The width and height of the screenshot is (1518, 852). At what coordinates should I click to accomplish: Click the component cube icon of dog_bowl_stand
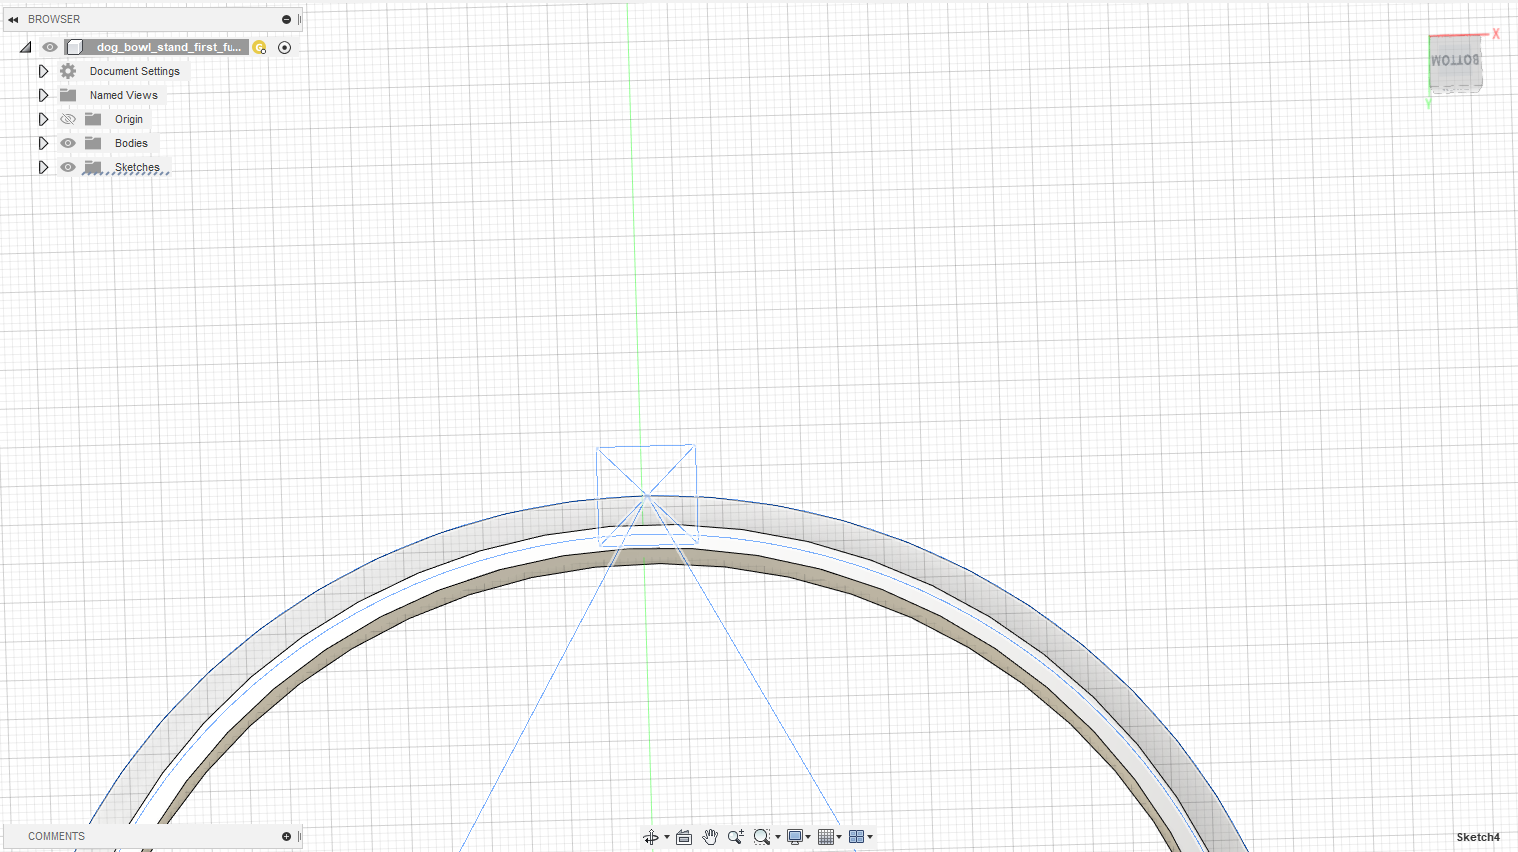tap(74, 47)
